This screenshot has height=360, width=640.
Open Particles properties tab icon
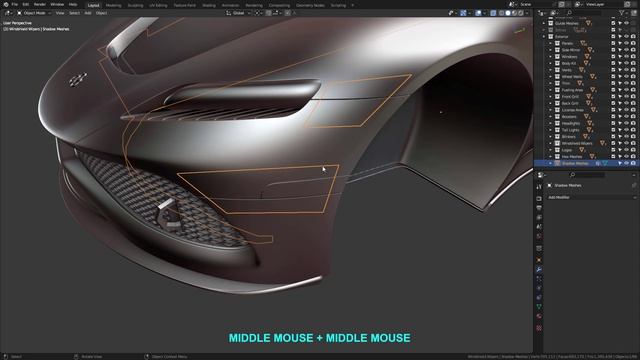coord(539,279)
